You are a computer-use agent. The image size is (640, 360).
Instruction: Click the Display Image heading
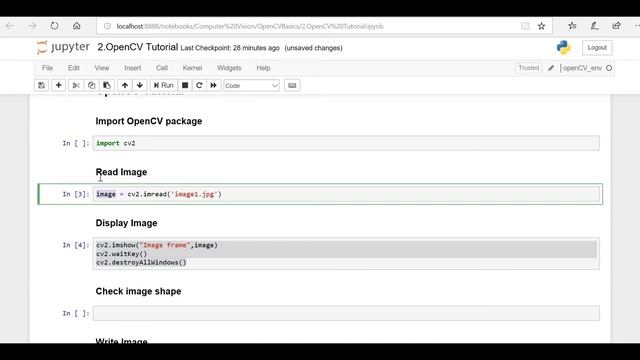pyautogui.click(x=126, y=223)
